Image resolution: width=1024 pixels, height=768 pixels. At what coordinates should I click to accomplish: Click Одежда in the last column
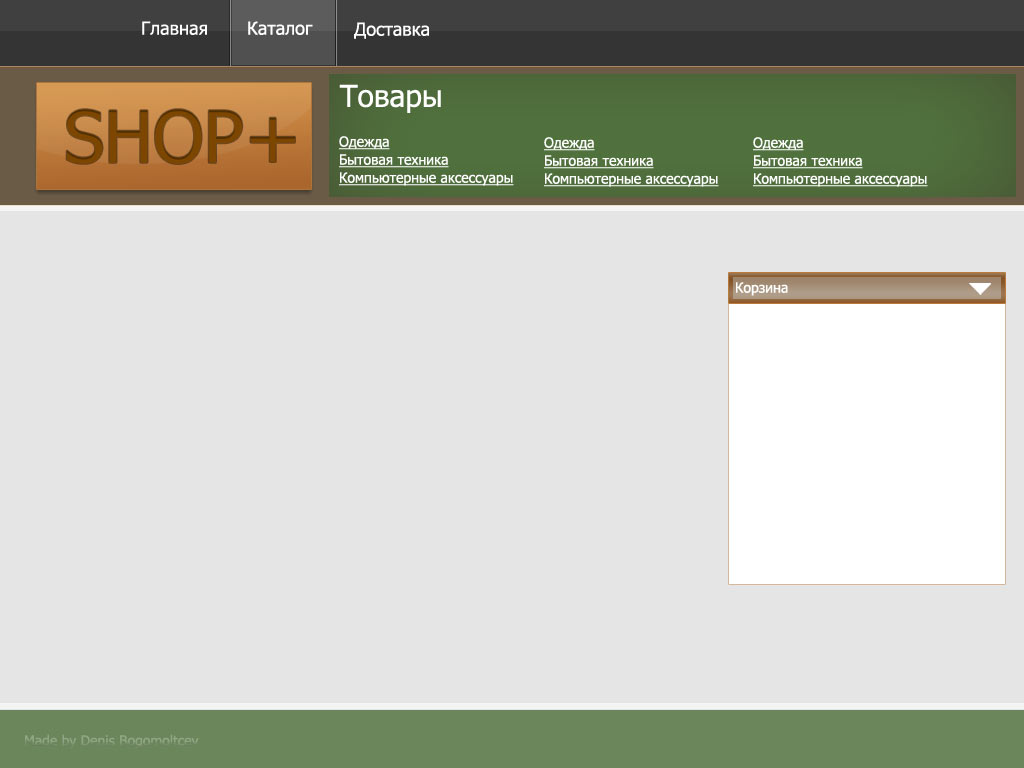click(x=778, y=143)
